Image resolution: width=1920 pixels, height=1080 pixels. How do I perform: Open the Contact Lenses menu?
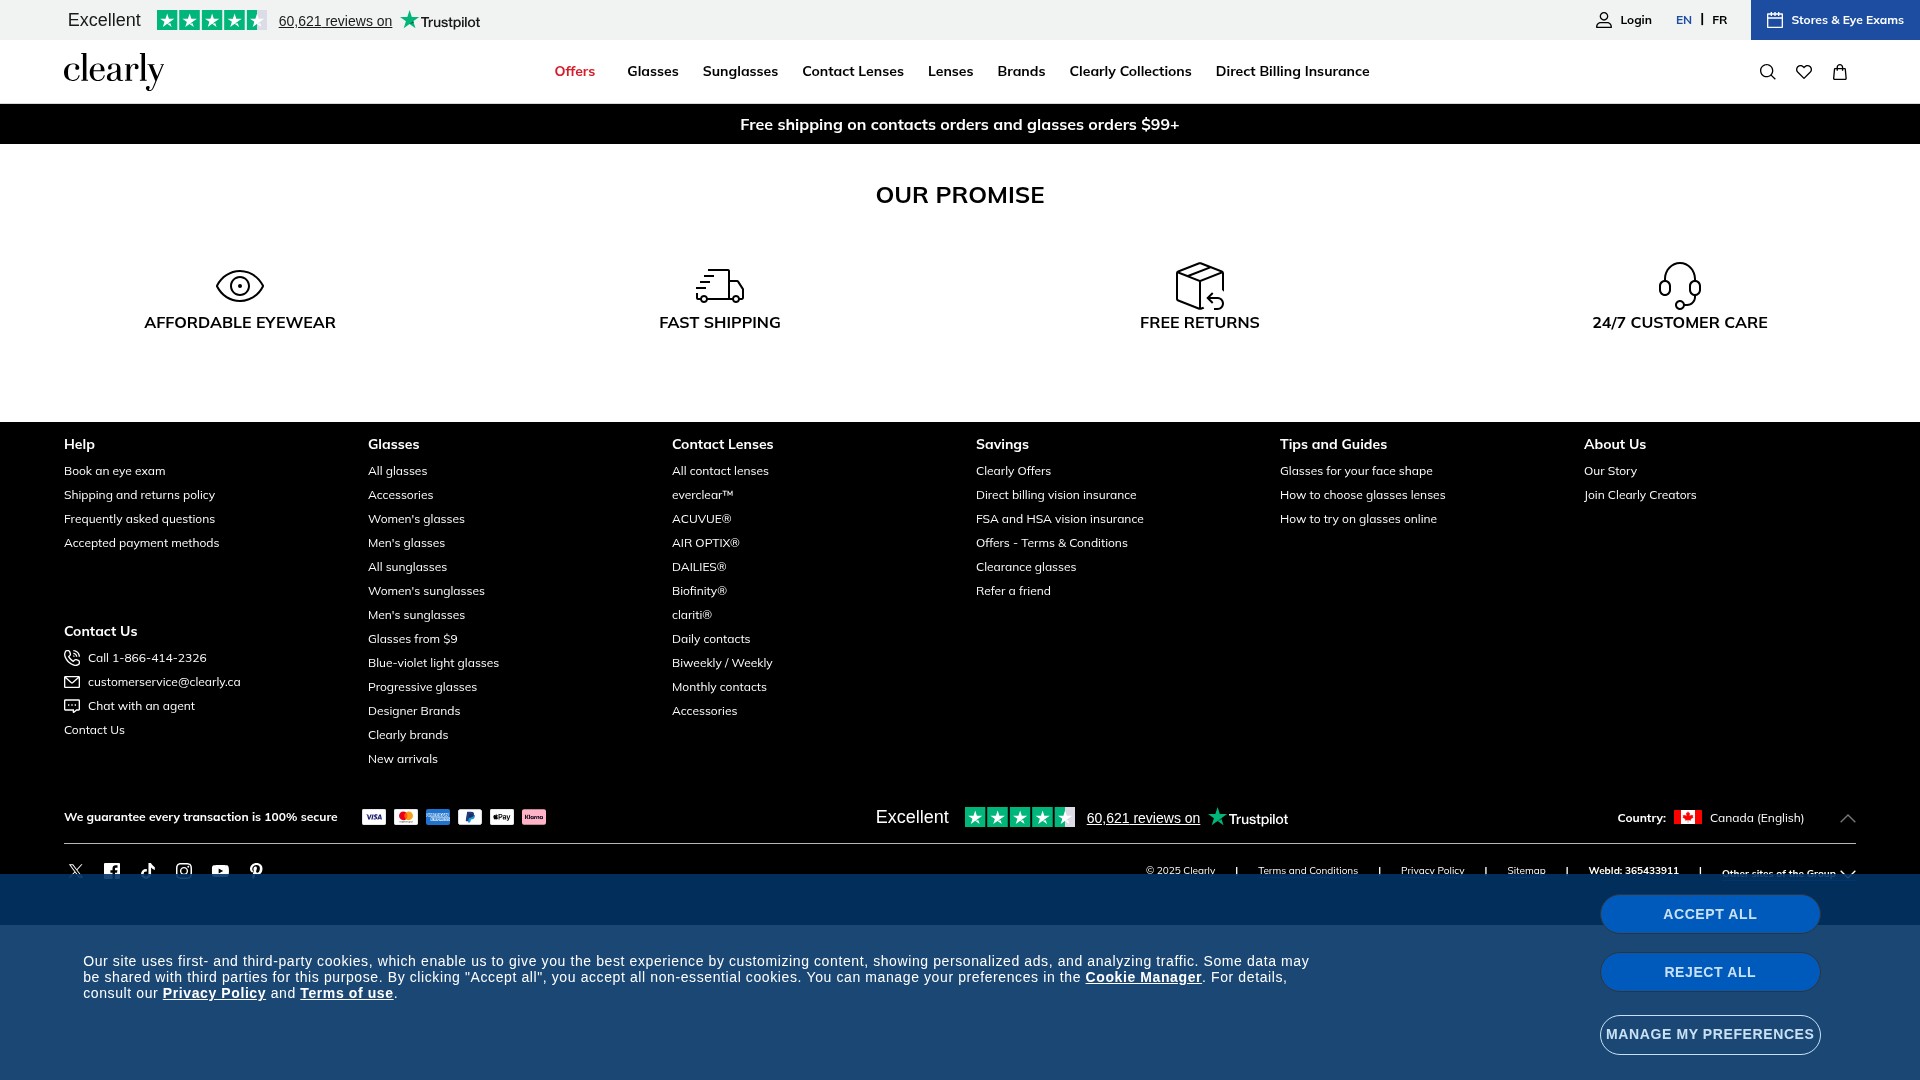coord(853,71)
